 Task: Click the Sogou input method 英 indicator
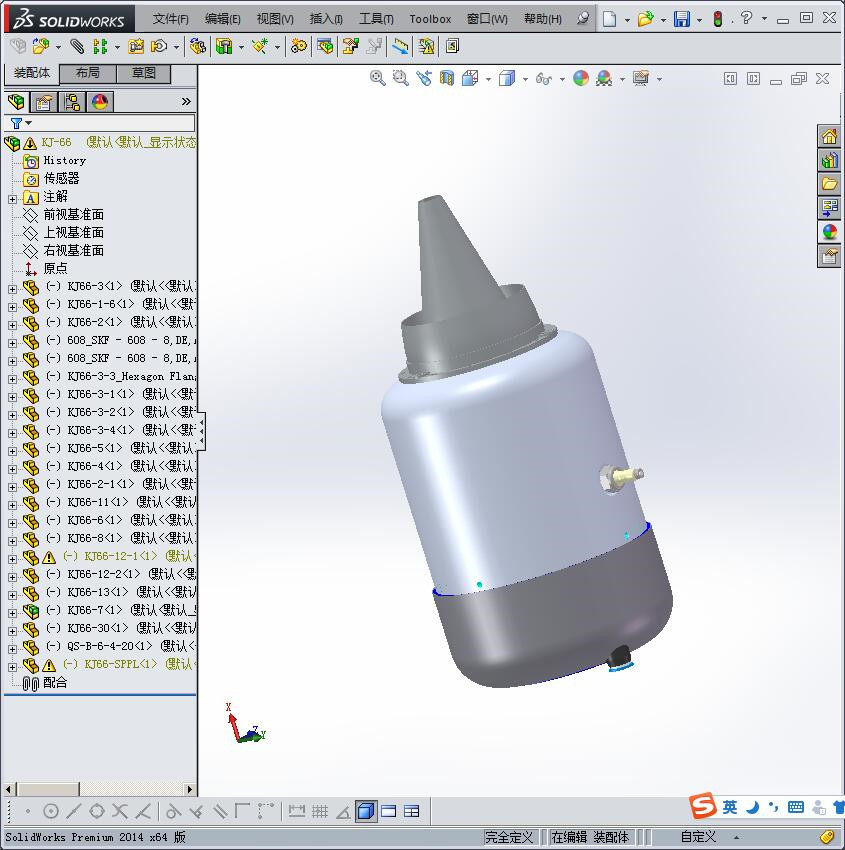tap(730, 807)
